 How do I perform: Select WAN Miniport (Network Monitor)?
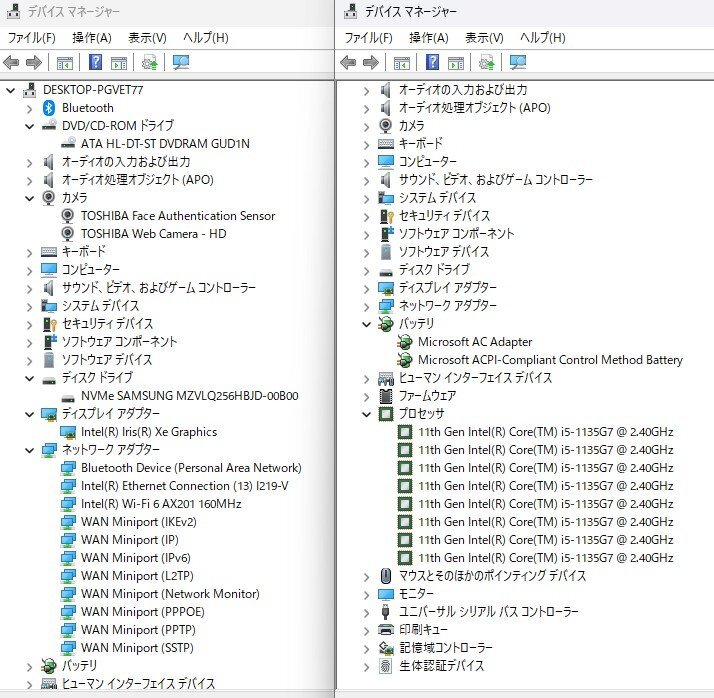[170, 594]
